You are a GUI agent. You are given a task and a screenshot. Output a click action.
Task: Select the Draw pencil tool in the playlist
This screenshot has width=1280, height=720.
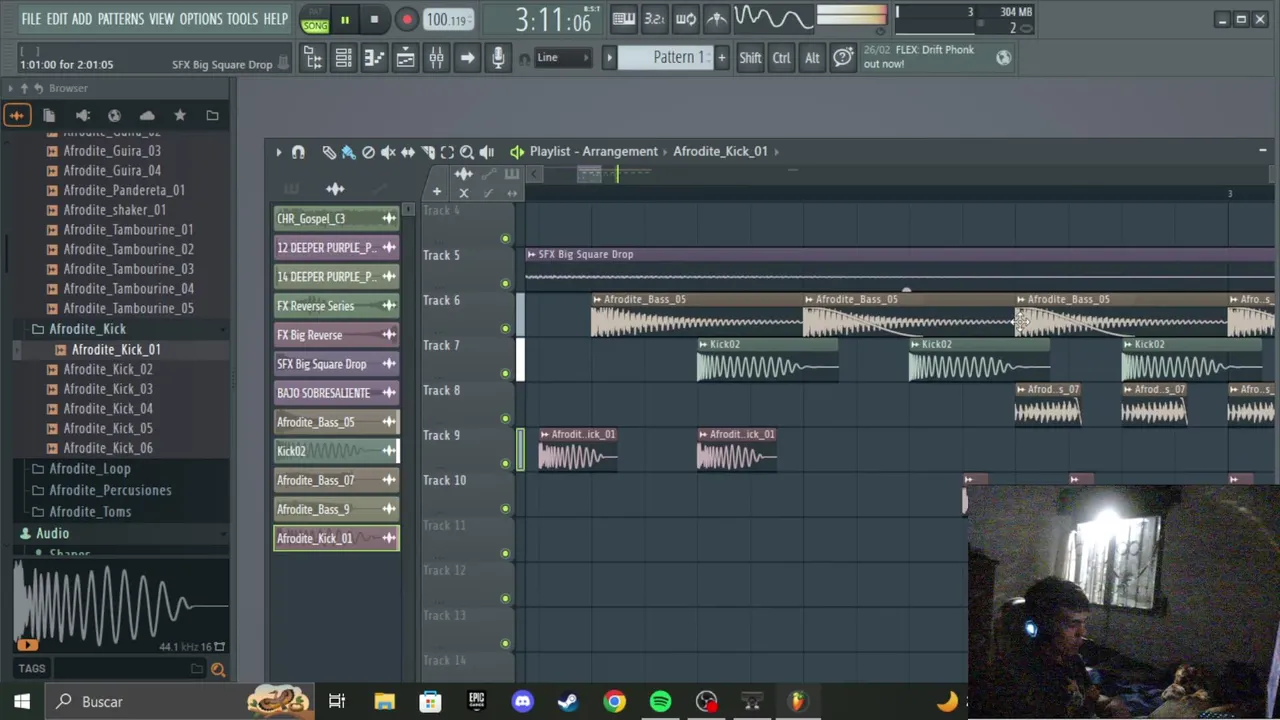[x=329, y=152]
